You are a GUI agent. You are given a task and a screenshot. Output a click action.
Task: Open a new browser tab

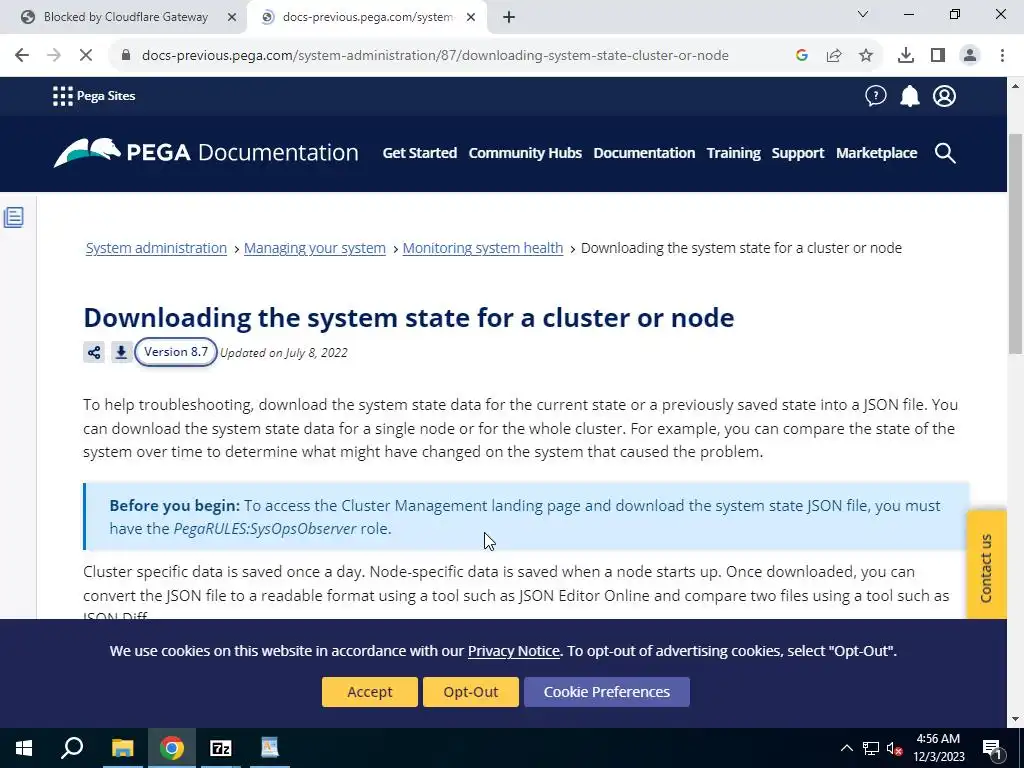(x=509, y=18)
